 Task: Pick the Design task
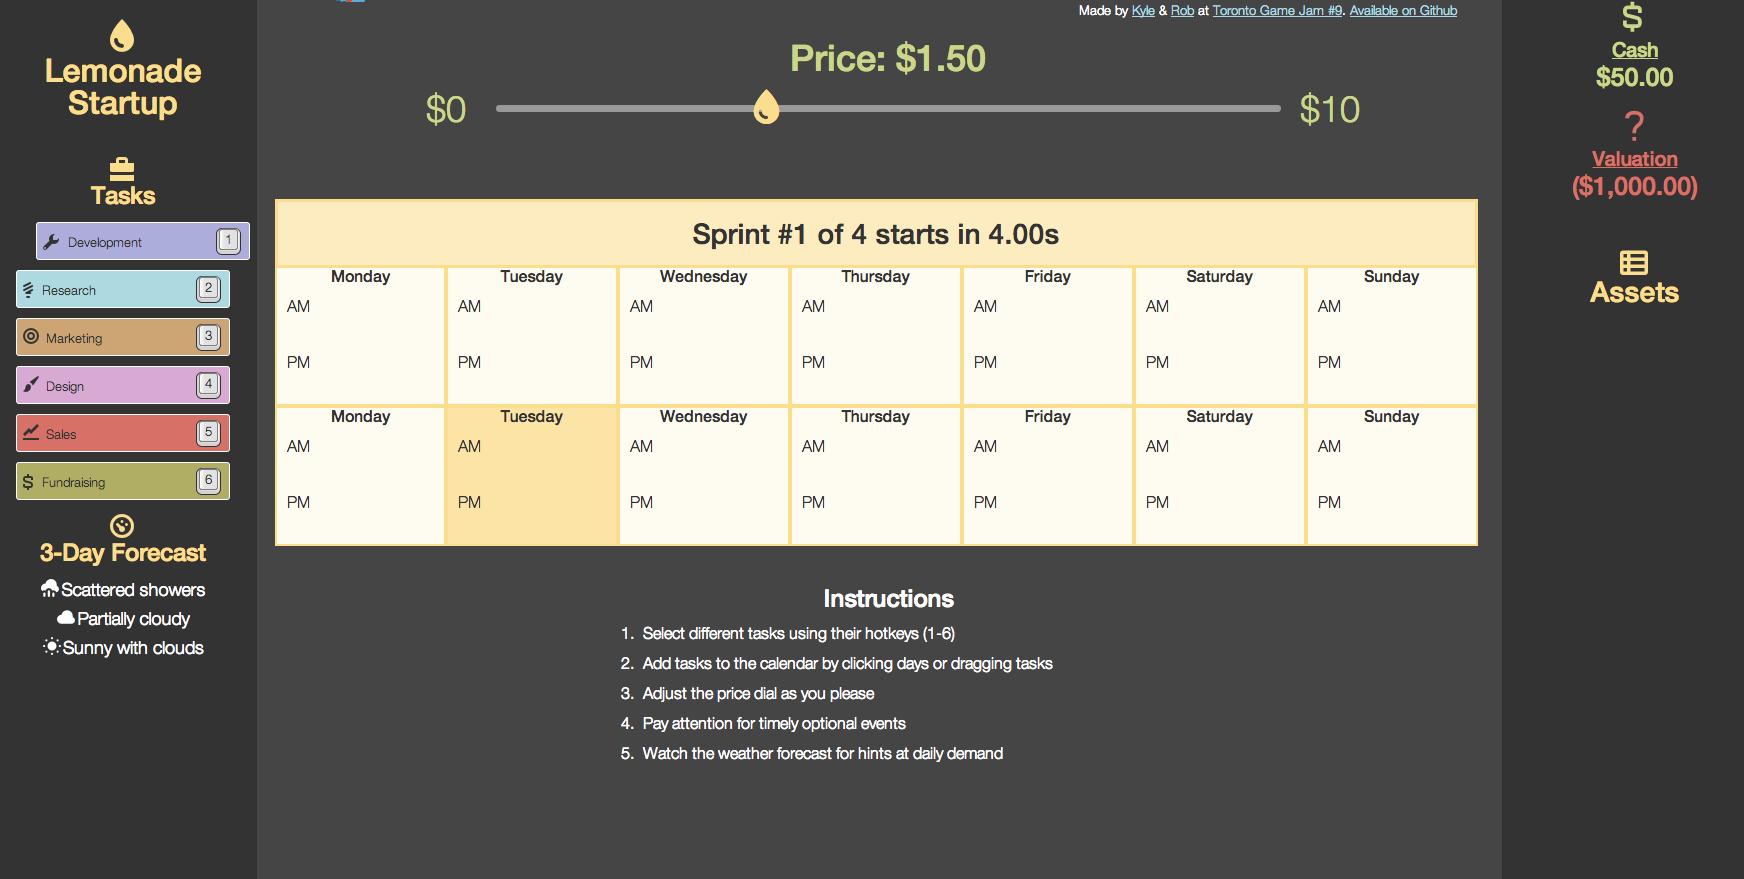point(123,385)
